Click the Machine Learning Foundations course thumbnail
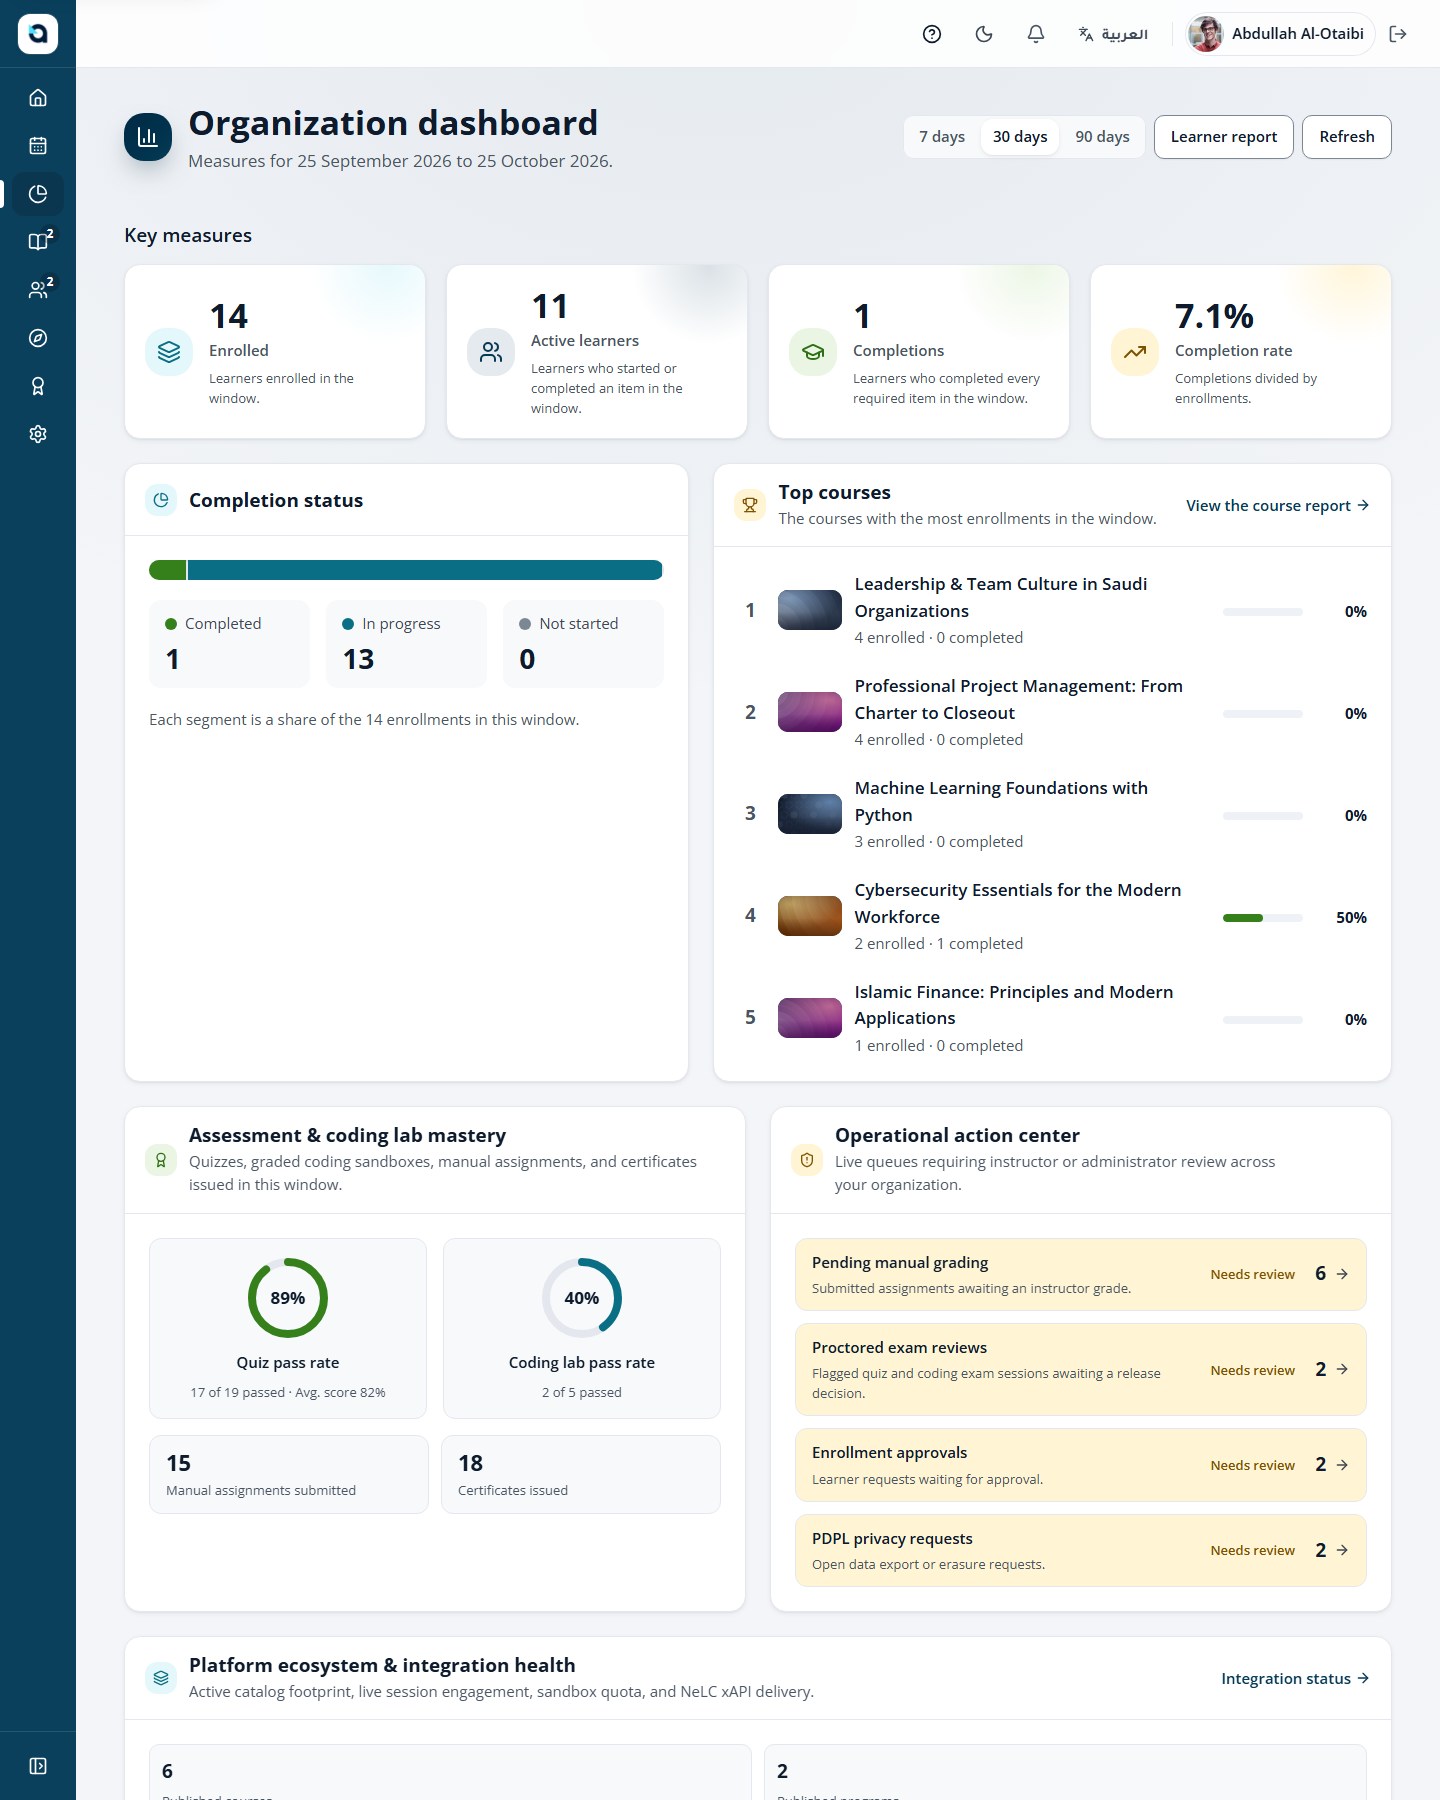The width and height of the screenshot is (1440, 1800). pos(810,814)
